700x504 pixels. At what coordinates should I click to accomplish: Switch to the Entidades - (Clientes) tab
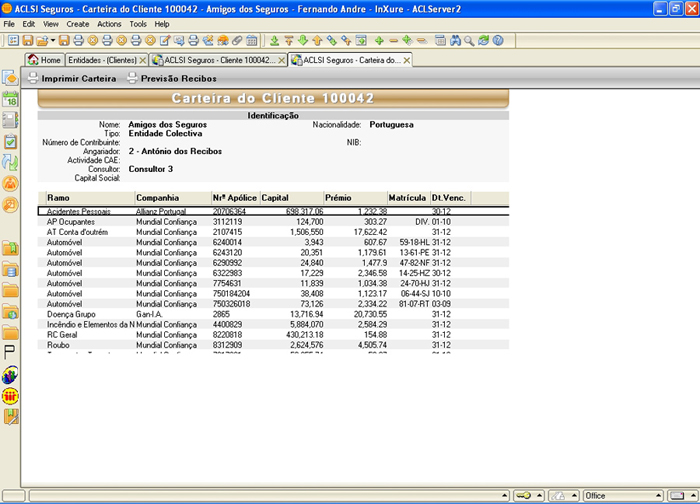pyautogui.click(x=102, y=60)
